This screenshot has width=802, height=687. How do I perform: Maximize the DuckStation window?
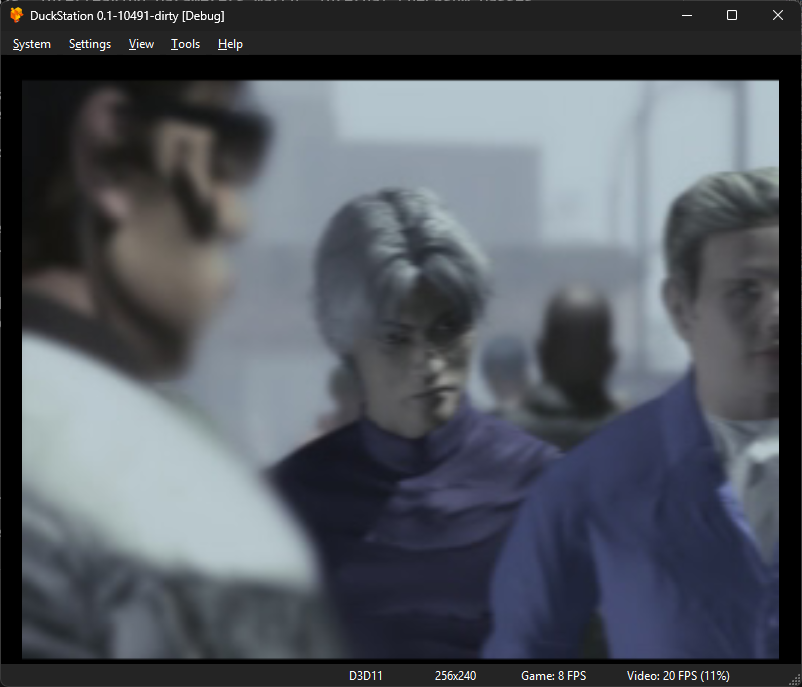(732, 15)
